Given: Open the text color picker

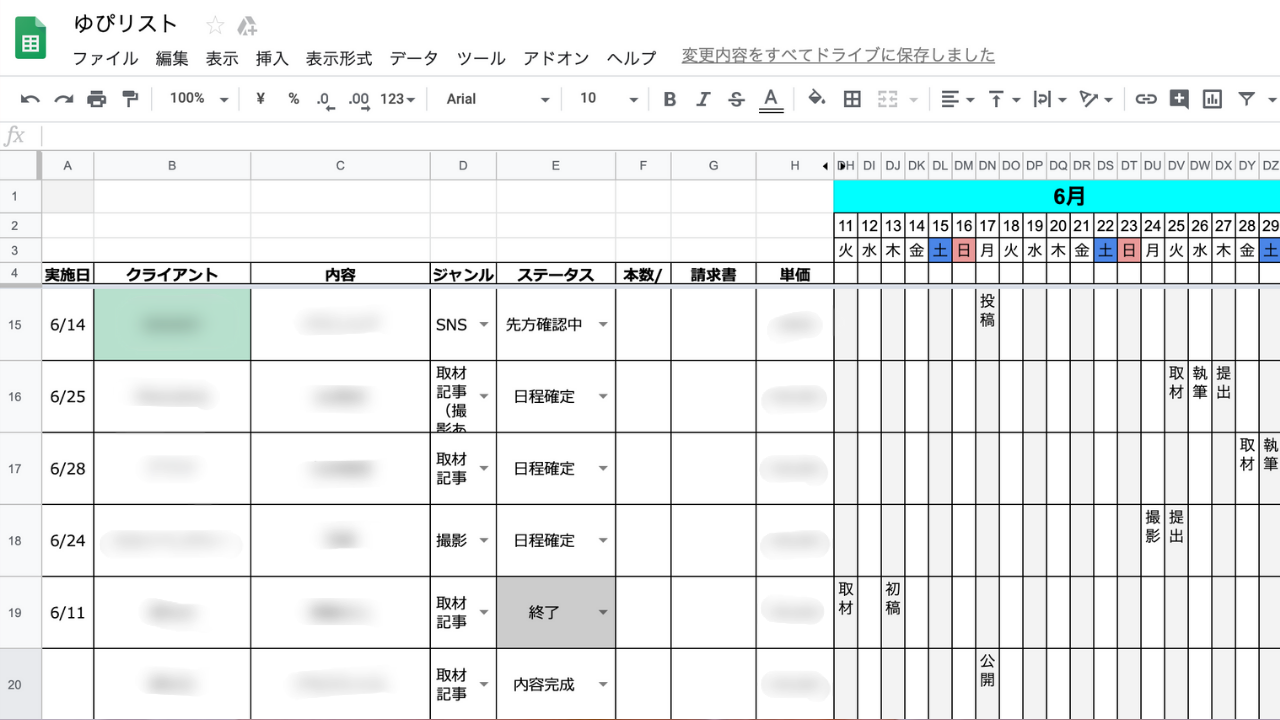Looking at the screenshot, I should click(x=770, y=99).
